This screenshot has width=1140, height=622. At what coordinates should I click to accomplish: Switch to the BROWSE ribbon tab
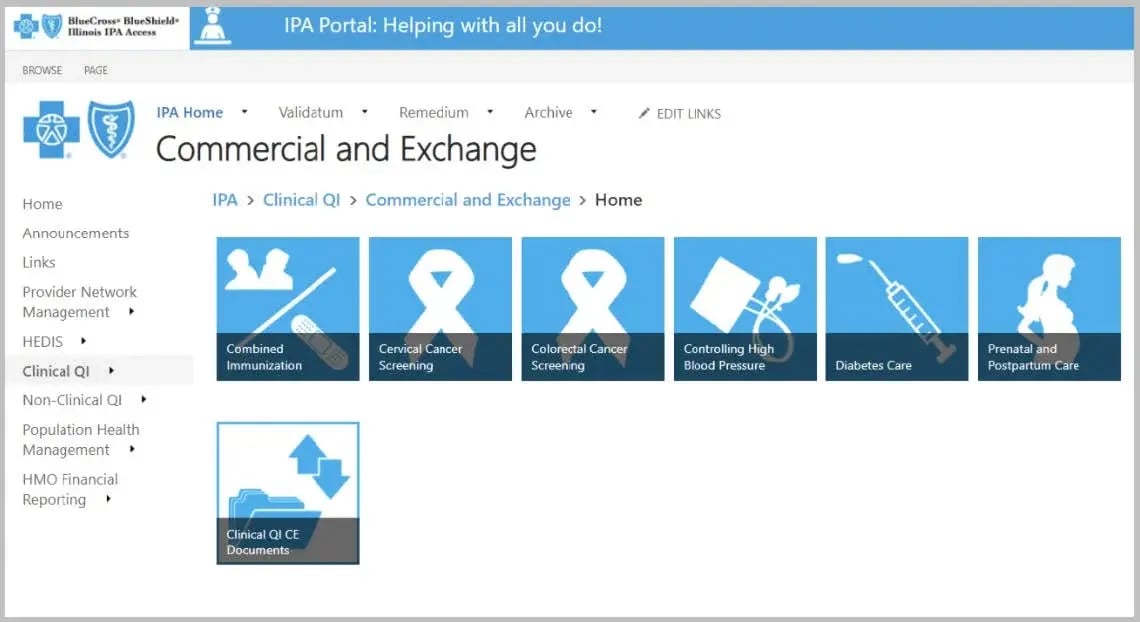[x=42, y=70]
